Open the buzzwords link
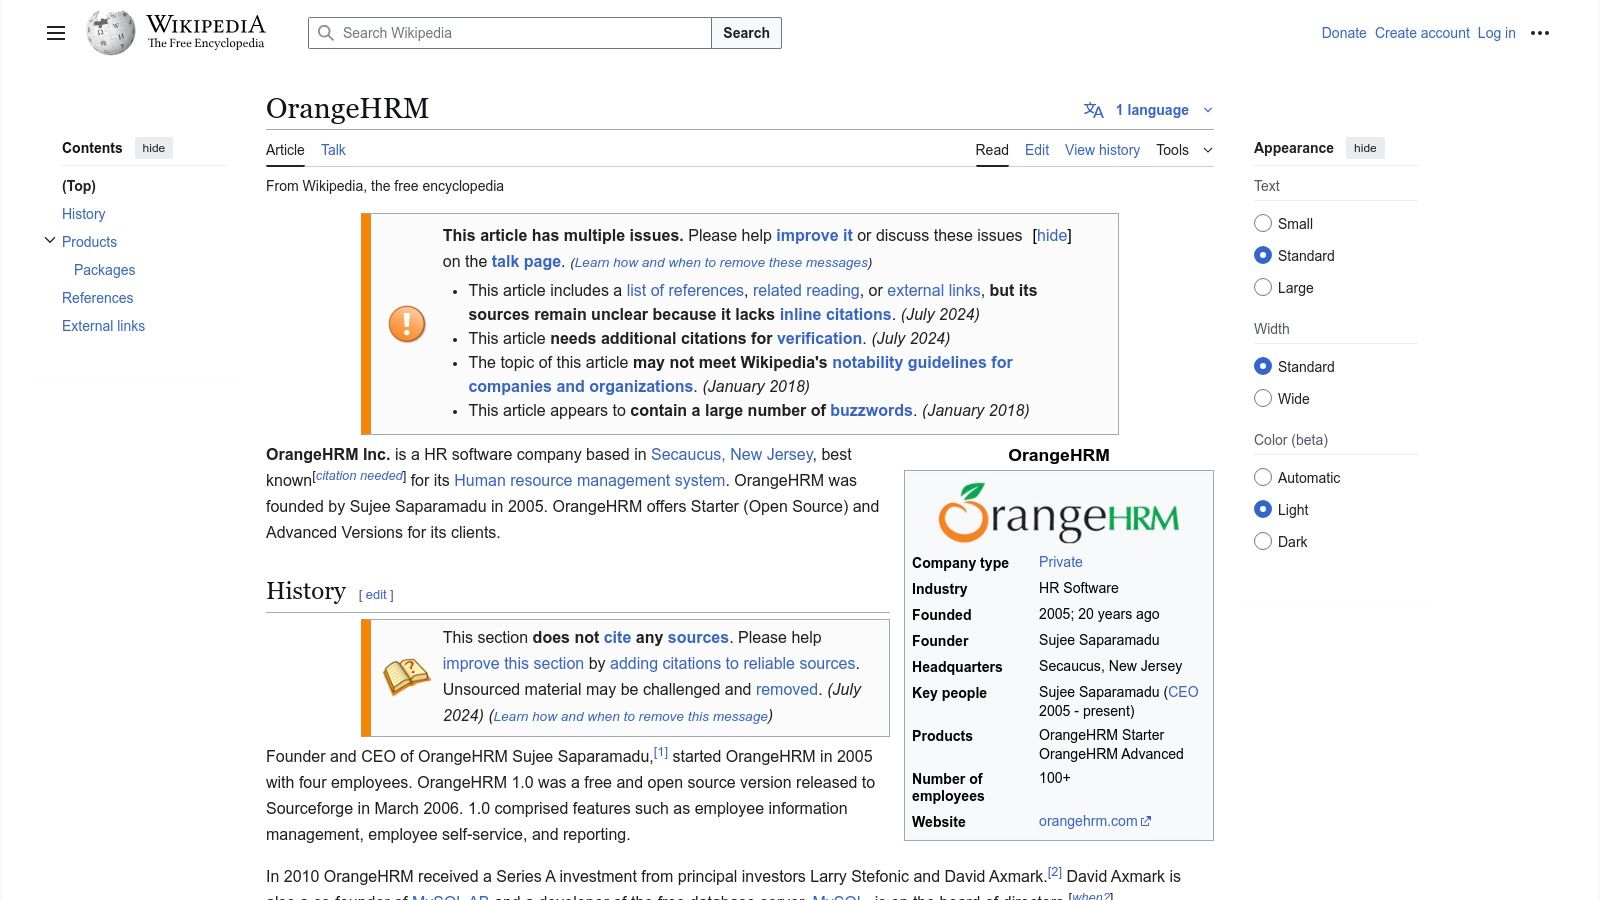The width and height of the screenshot is (1600, 900). 871,410
